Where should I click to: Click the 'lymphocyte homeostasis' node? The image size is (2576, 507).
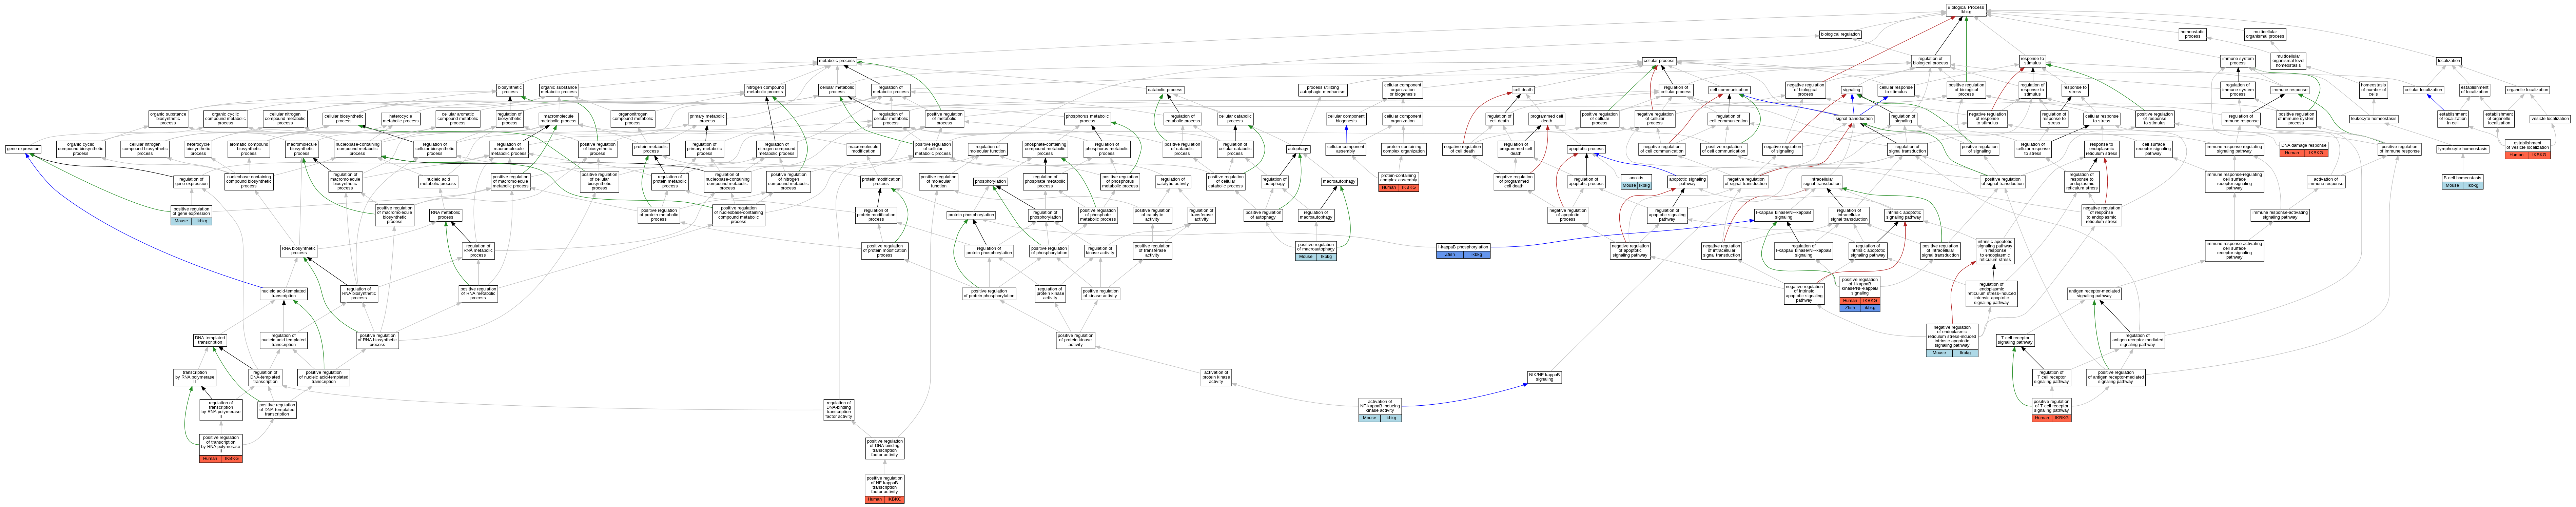[x=2462, y=149]
